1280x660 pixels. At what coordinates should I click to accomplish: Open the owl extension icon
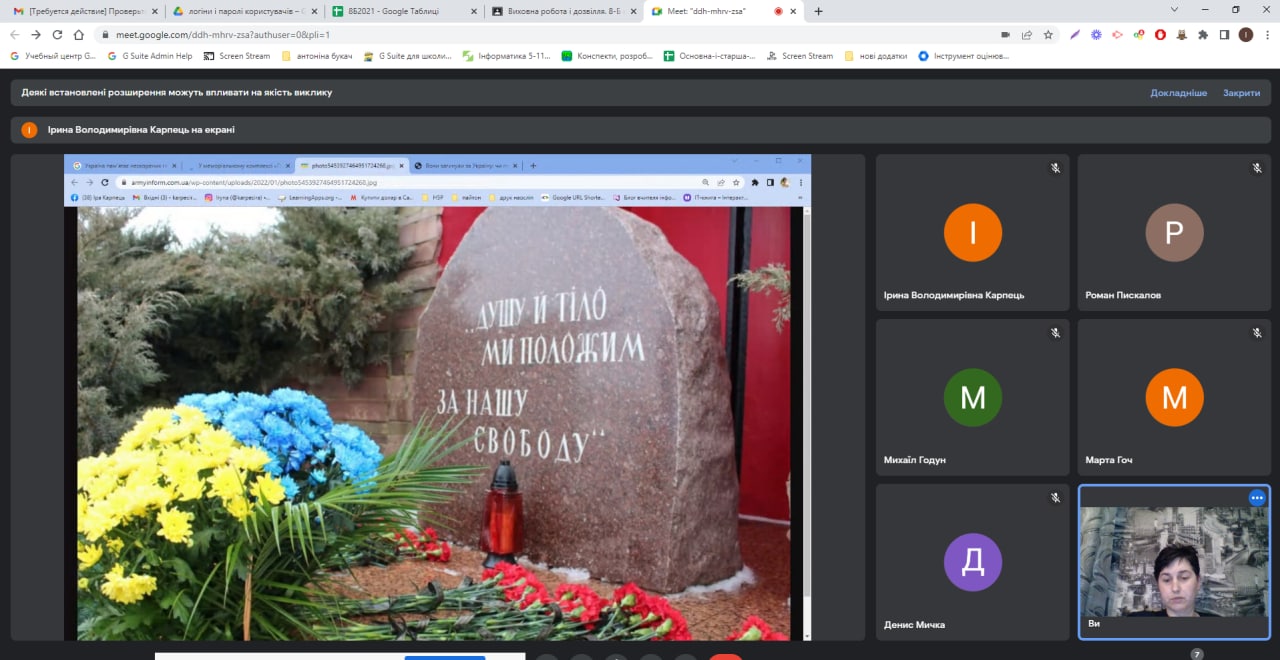[x=1182, y=34]
